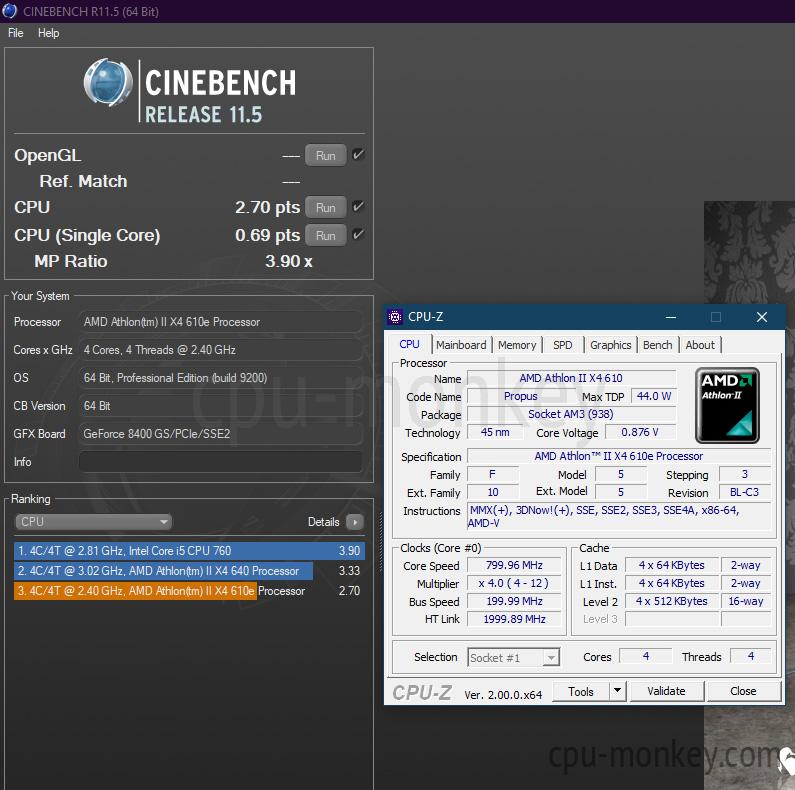Click the Multiplier x 4.0 value
Screen dimensions: 795x790
(x=514, y=583)
